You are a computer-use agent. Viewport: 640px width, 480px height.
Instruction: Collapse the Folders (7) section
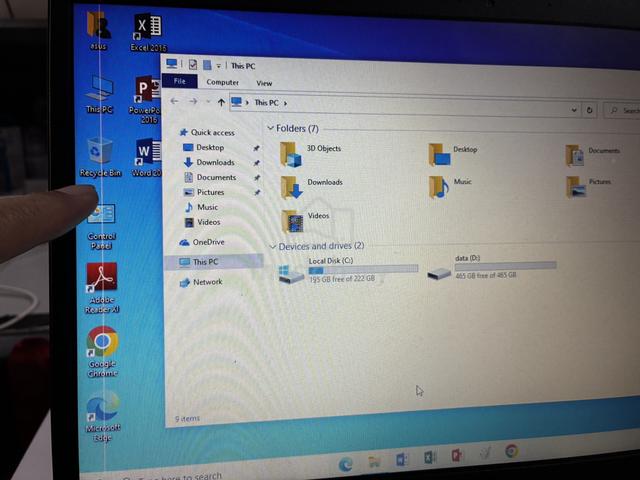point(270,128)
